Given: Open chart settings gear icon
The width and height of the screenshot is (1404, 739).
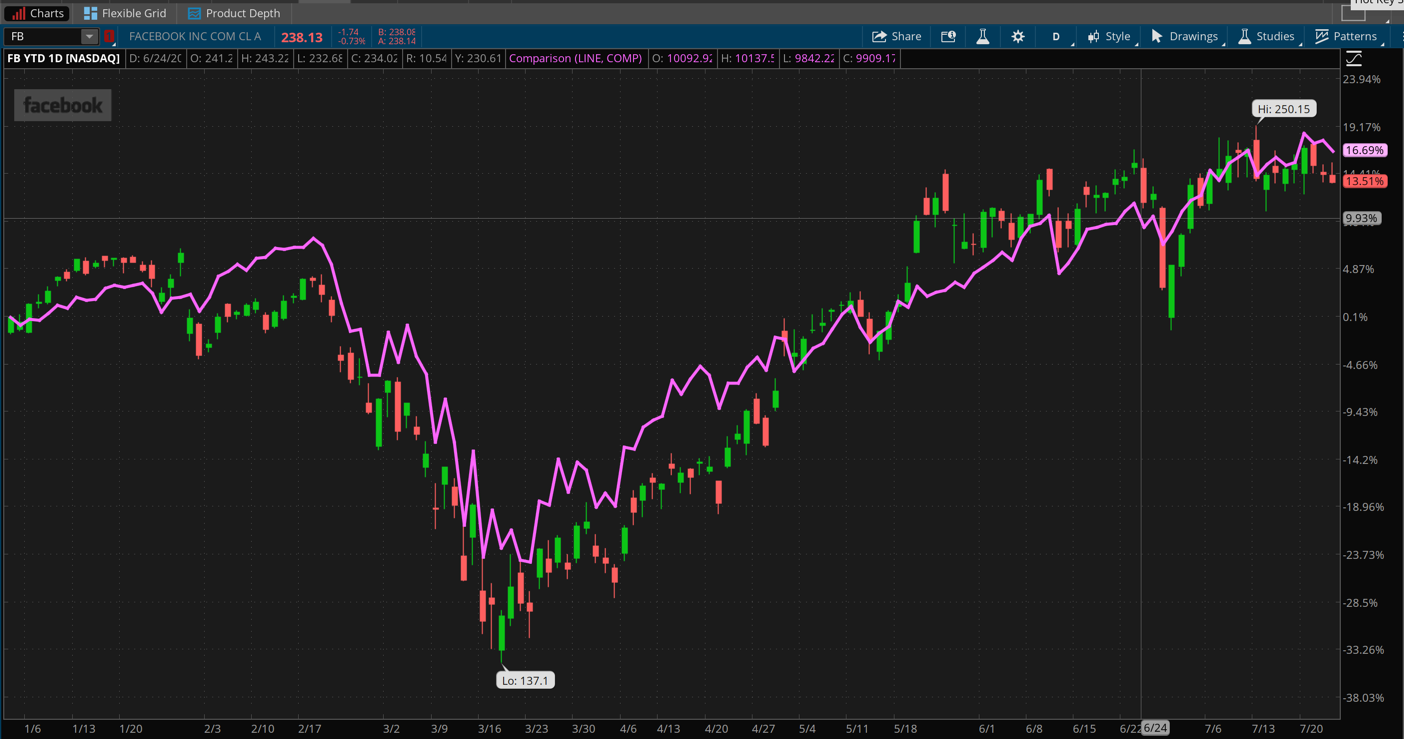Looking at the screenshot, I should coord(1017,36).
